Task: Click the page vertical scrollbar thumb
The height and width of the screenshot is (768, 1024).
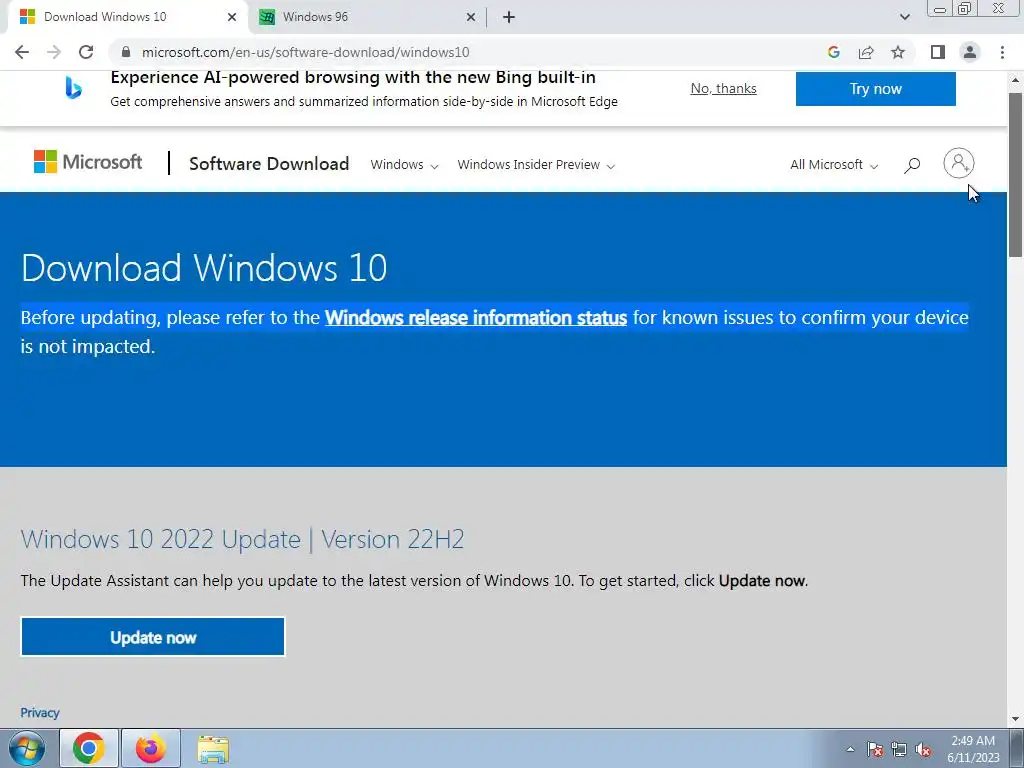Action: (1016, 175)
